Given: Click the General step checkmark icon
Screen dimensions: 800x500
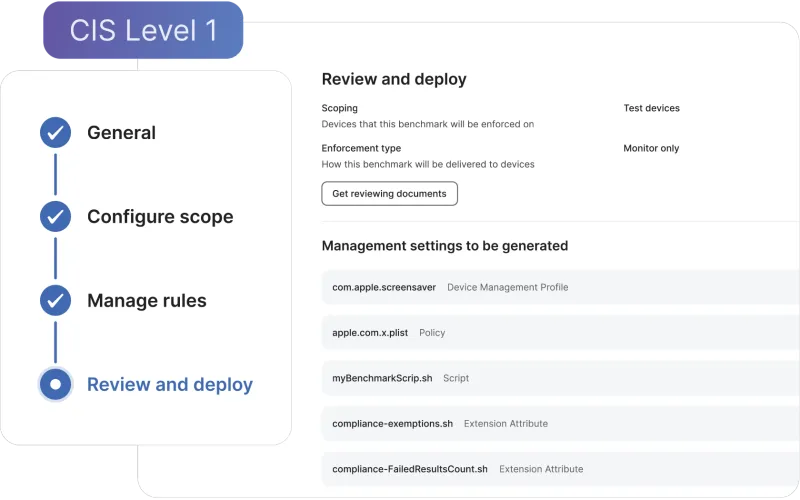Looking at the screenshot, I should point(56,133).
